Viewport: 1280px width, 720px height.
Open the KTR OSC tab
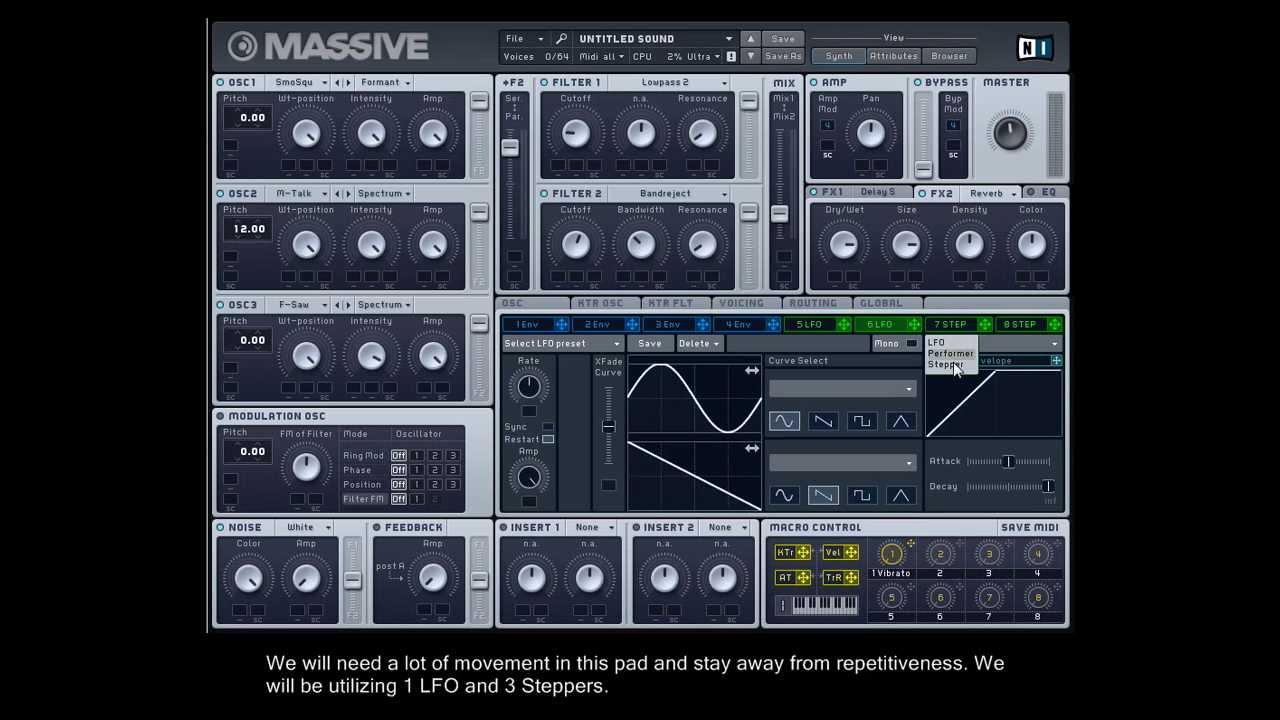600,303
